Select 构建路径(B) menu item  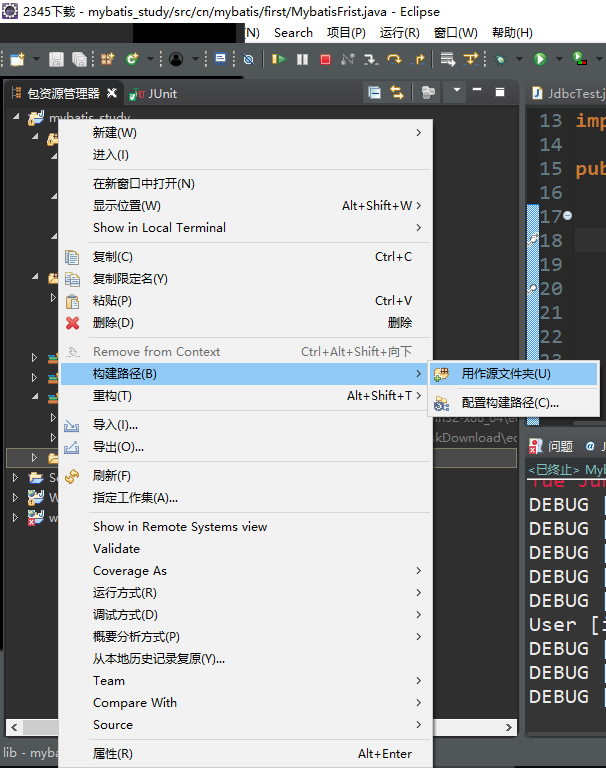(x=246, y=374)
